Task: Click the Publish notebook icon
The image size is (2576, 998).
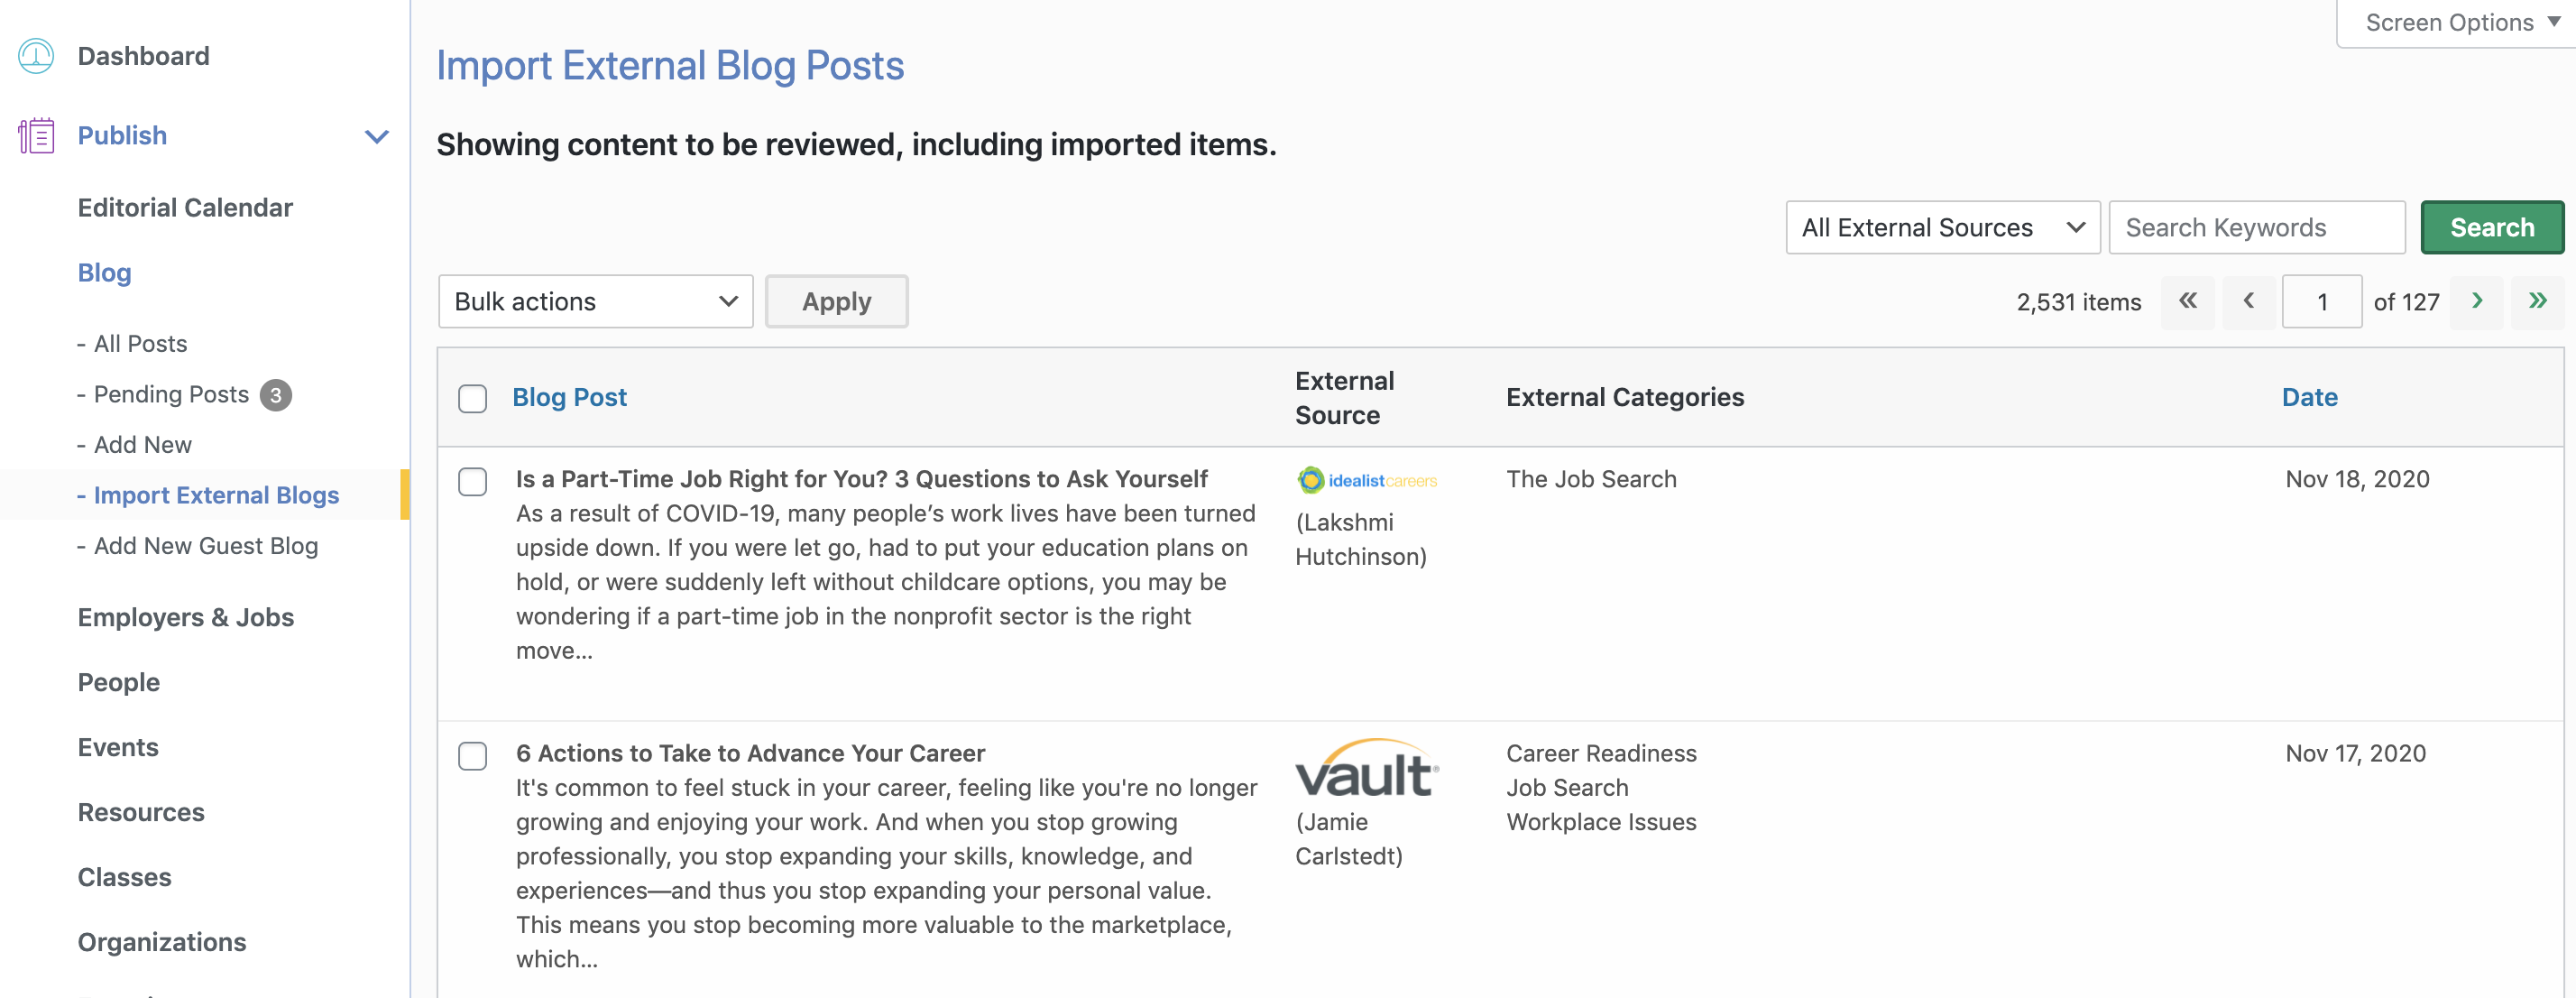Action: click(36, 136)
